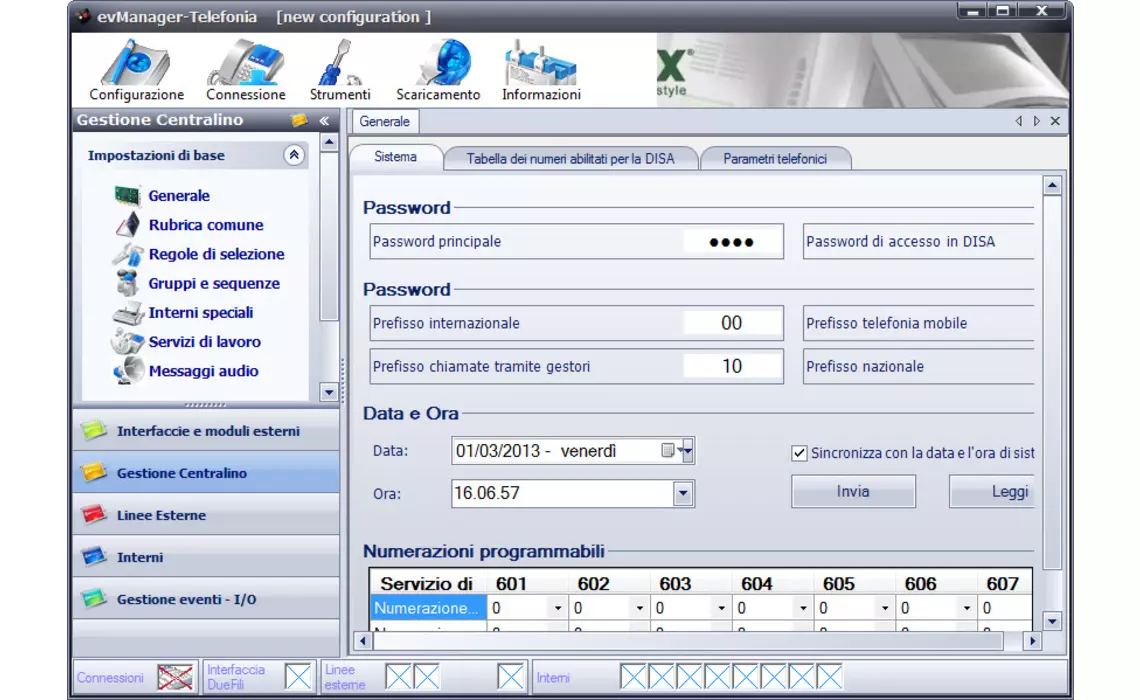The height and width of the screenshot is (700, 1140).
Task: Open Interni section
Action: click(x=206, y=558)
